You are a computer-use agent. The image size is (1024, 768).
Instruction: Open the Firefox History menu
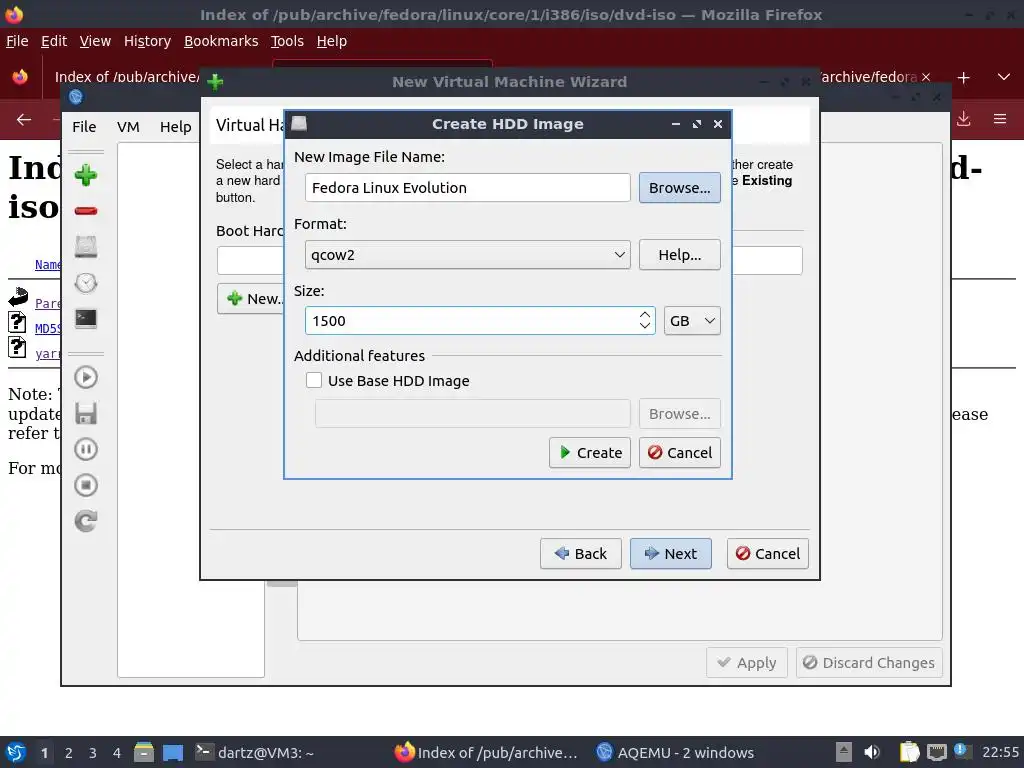coord(147,41)
